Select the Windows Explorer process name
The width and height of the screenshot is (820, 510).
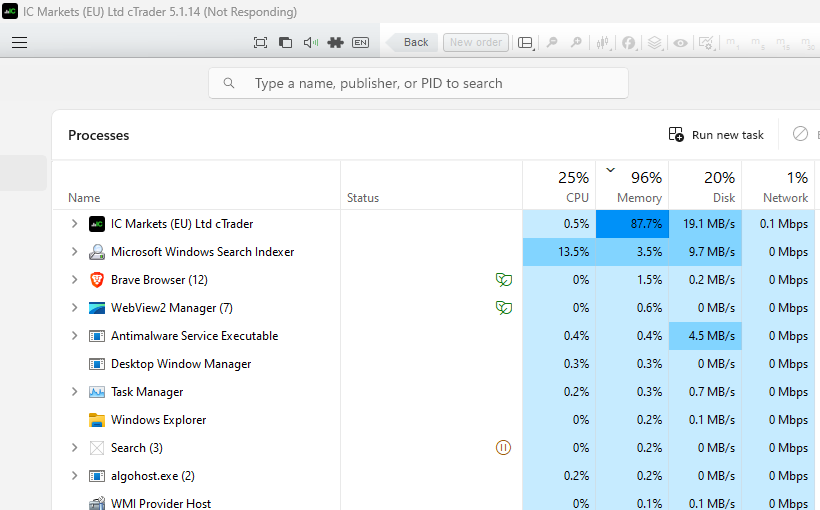tap(158, 420)
